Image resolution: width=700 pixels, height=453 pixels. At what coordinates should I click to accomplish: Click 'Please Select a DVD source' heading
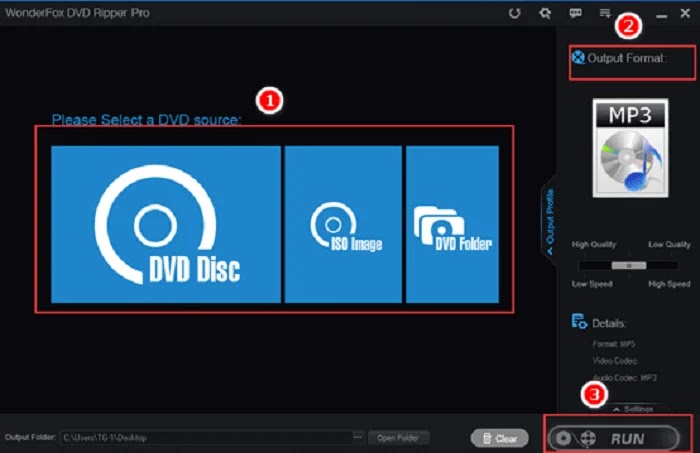[146, 120]
